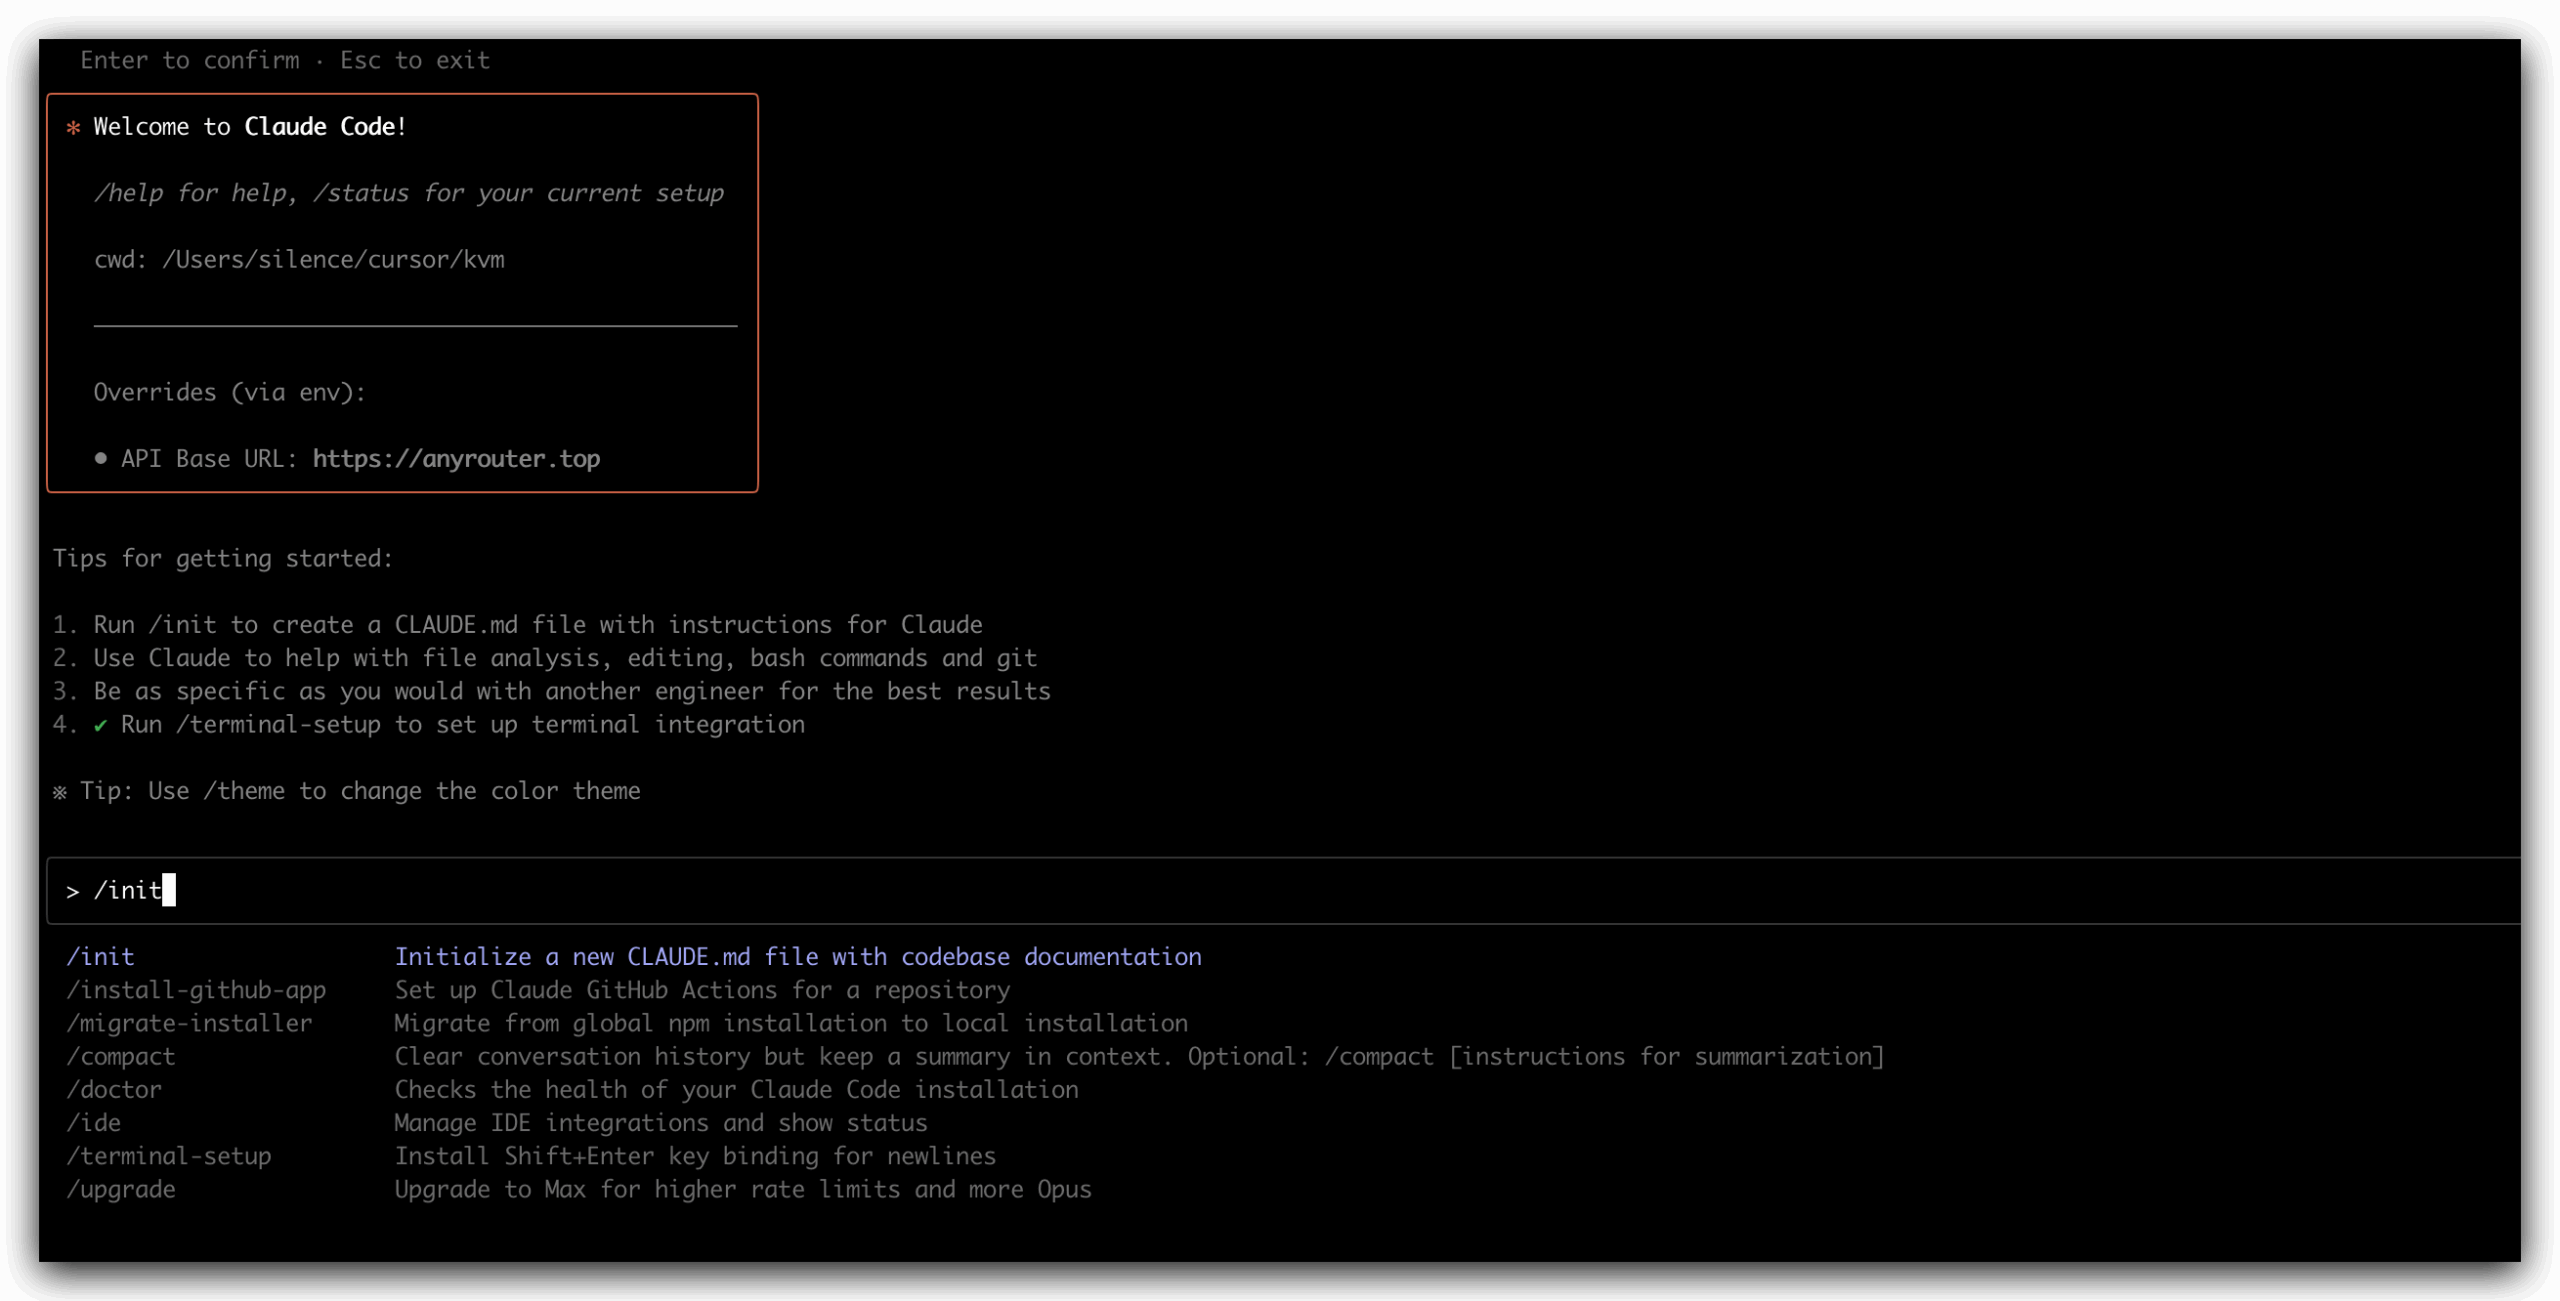Screen dimensions: 2560x1301
Task: Click the orange asterisk Claude Code logo
Action: click(73, 128)
